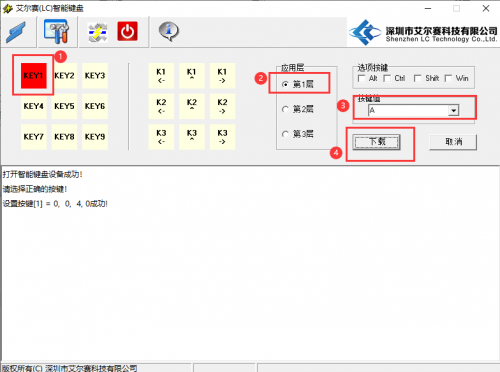Open the info speech bubble icon
This screenshot has width=500, height=372.
pyautogui.click(x=169, y=31)
